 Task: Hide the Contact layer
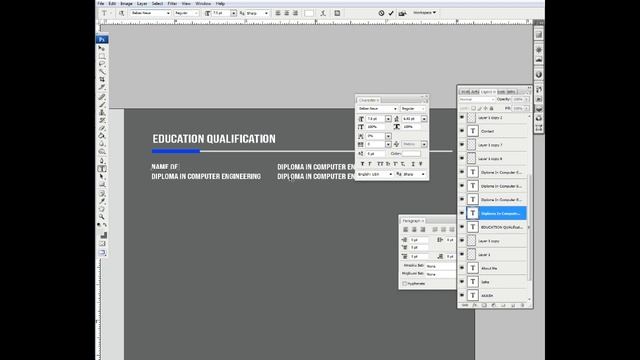click(x=462, y=131)
